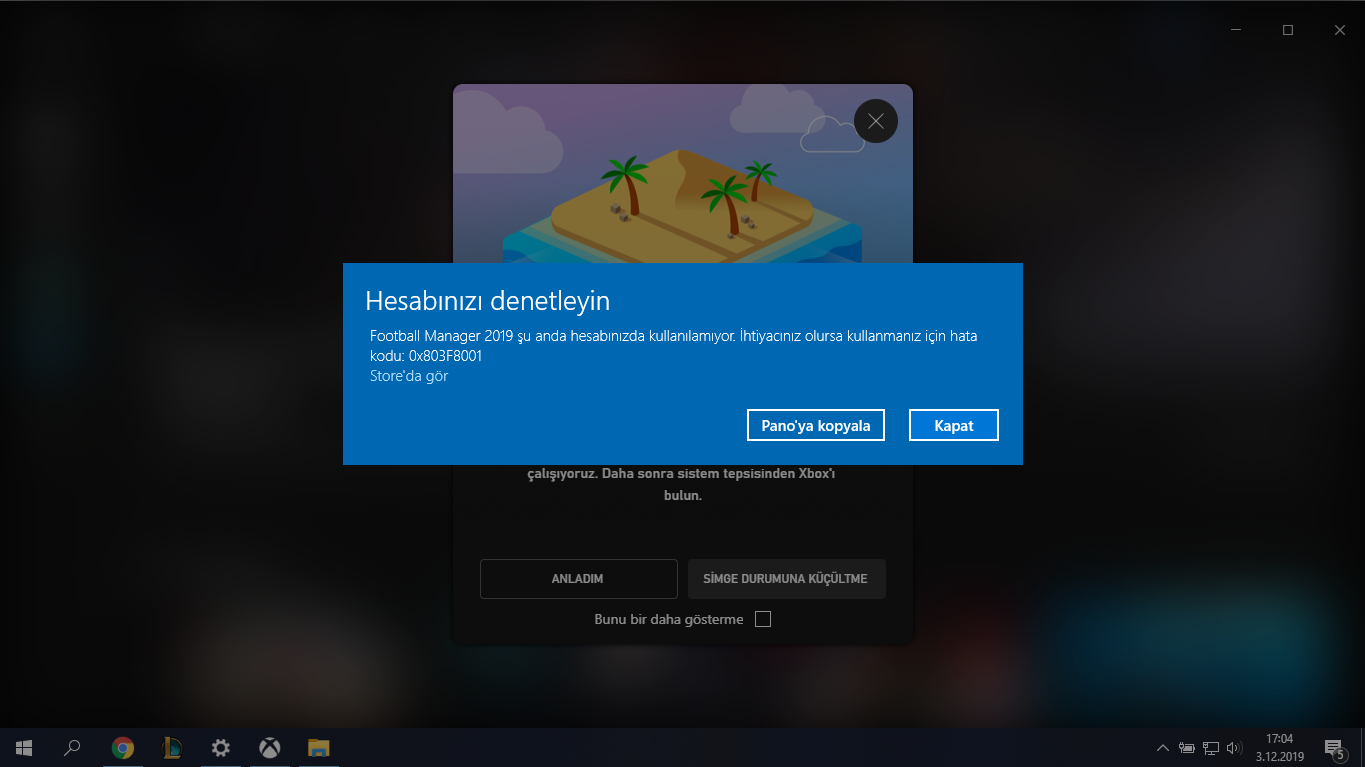The height and width of the screenshot is (767, 1365).
Task: Open Google Chrome from taskbar
Action: pyautogui.click(x=123, y=747)
